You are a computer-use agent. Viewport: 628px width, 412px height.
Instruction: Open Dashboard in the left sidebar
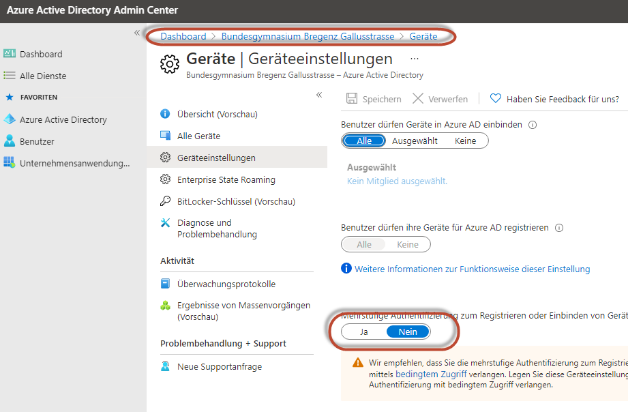tap(40, 54)
